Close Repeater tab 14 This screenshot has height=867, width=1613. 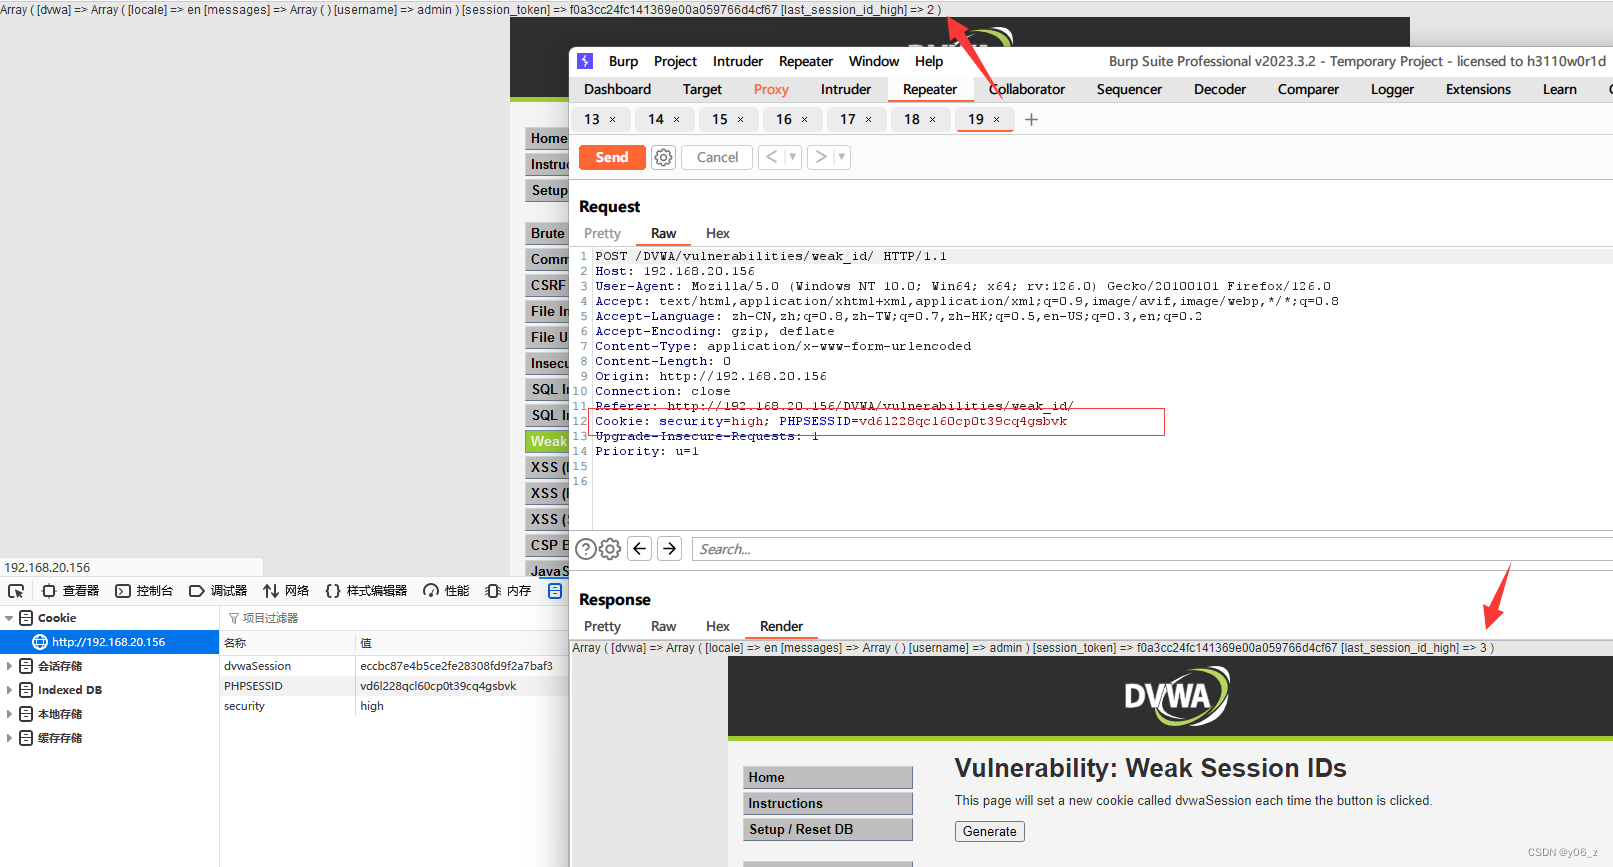[x=677, y=120]
